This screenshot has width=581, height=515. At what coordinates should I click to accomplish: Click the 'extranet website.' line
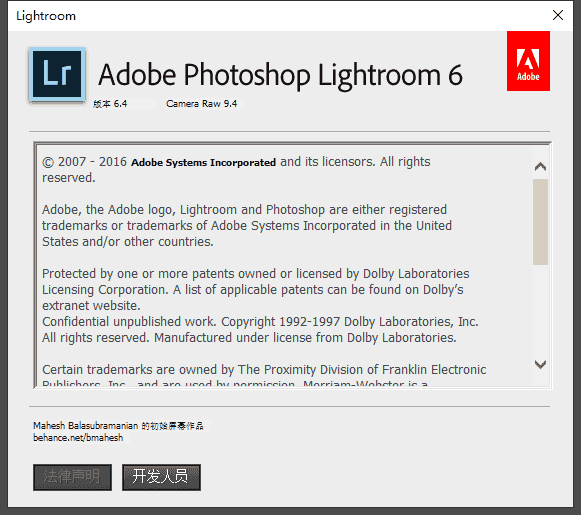point(91,306)
